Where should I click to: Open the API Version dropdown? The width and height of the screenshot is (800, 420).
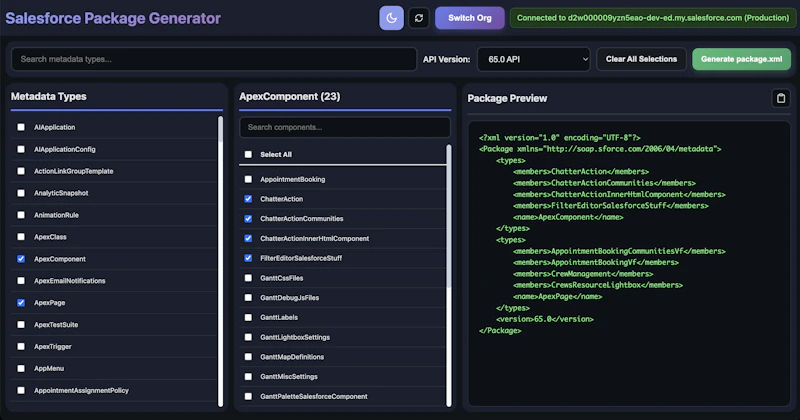tap(534, 59)
